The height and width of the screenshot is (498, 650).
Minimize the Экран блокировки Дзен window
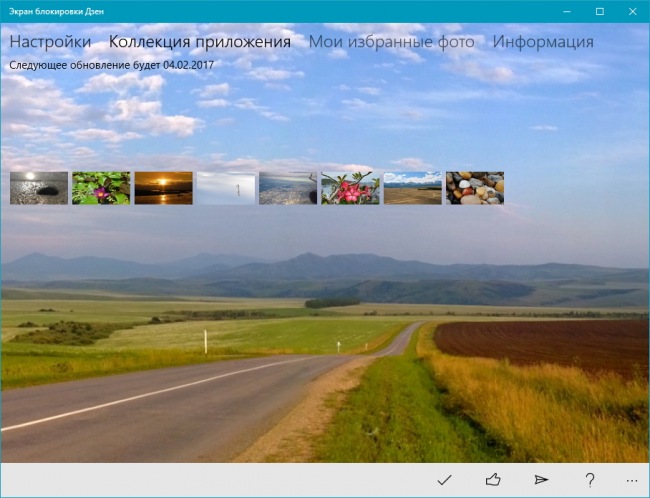tap(567, 12)
